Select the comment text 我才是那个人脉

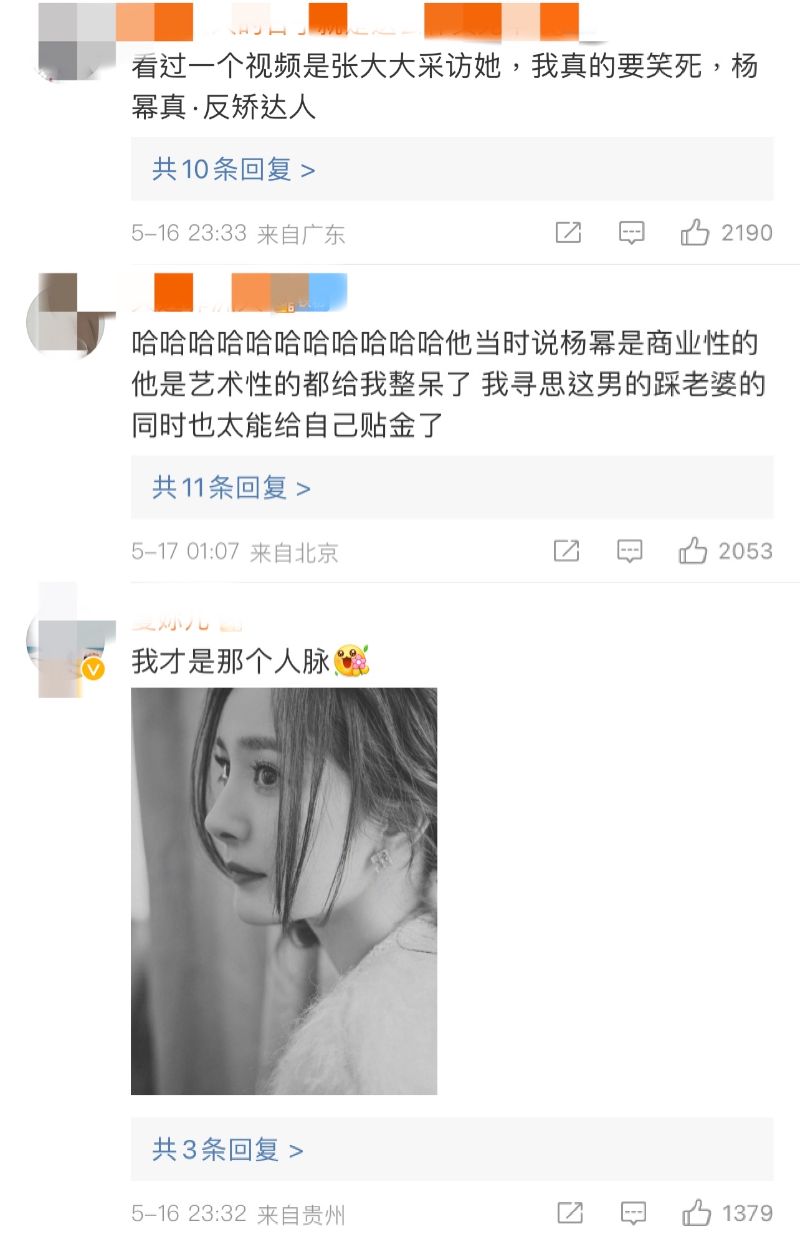click(x=232, y=661)
